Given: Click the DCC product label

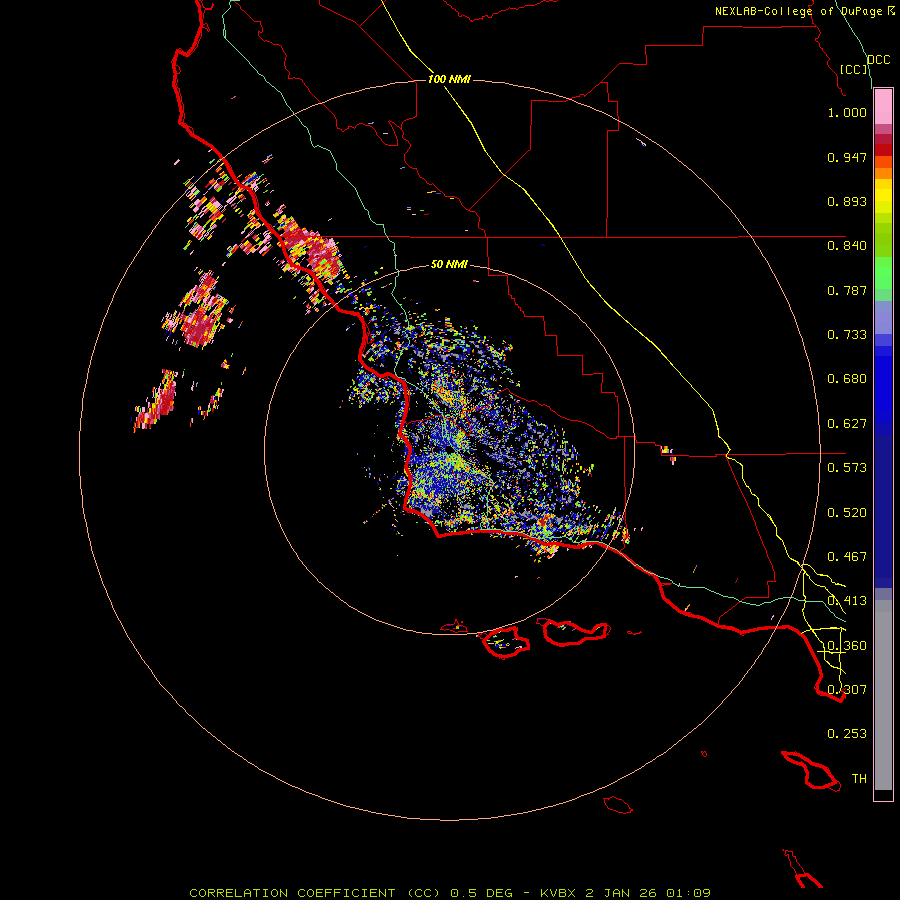Looking at the screenshot, I should pos(878,60).
